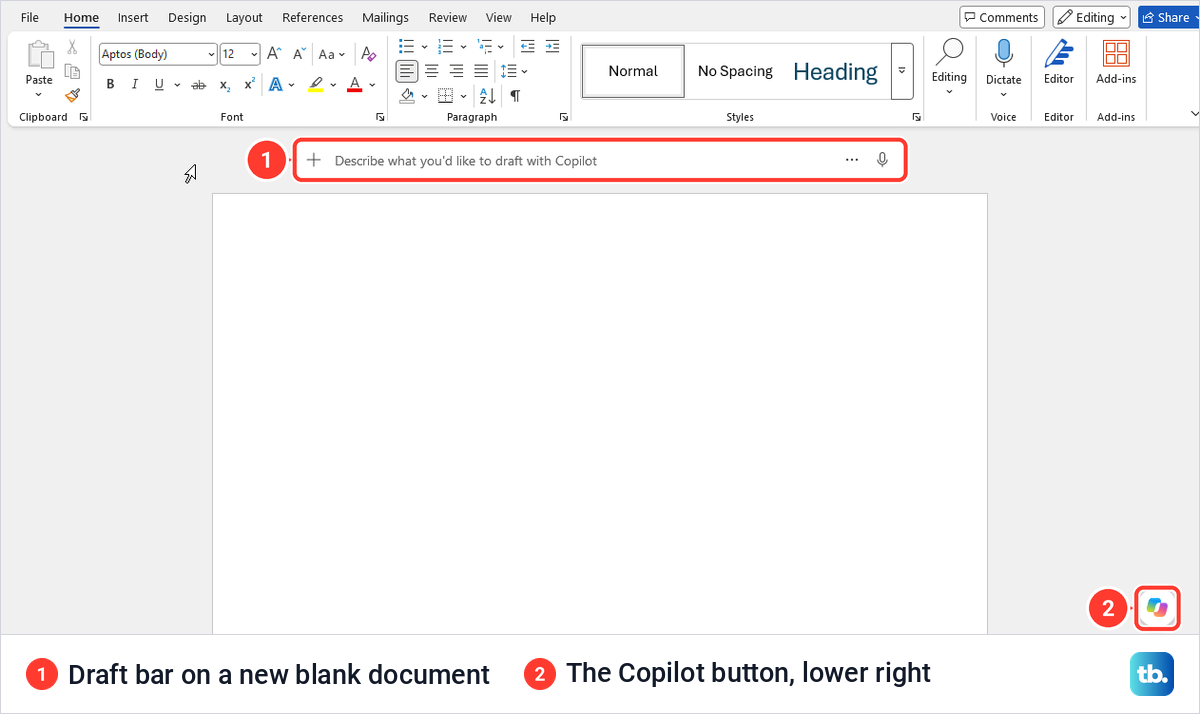Apply Text Effects with the outlined A icon
The height and width of the screenshot is (714, 1200).
pos(275,85)
